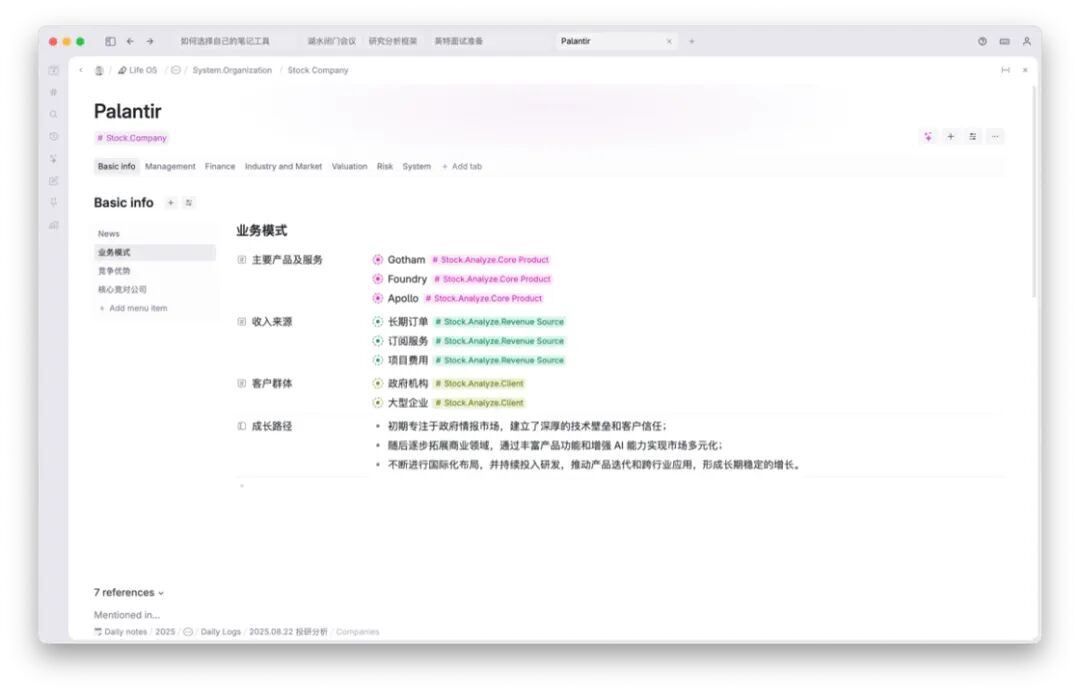Toggle the sidebar panel layout icon
This screenshot has width=1080, height=695.
110,41
